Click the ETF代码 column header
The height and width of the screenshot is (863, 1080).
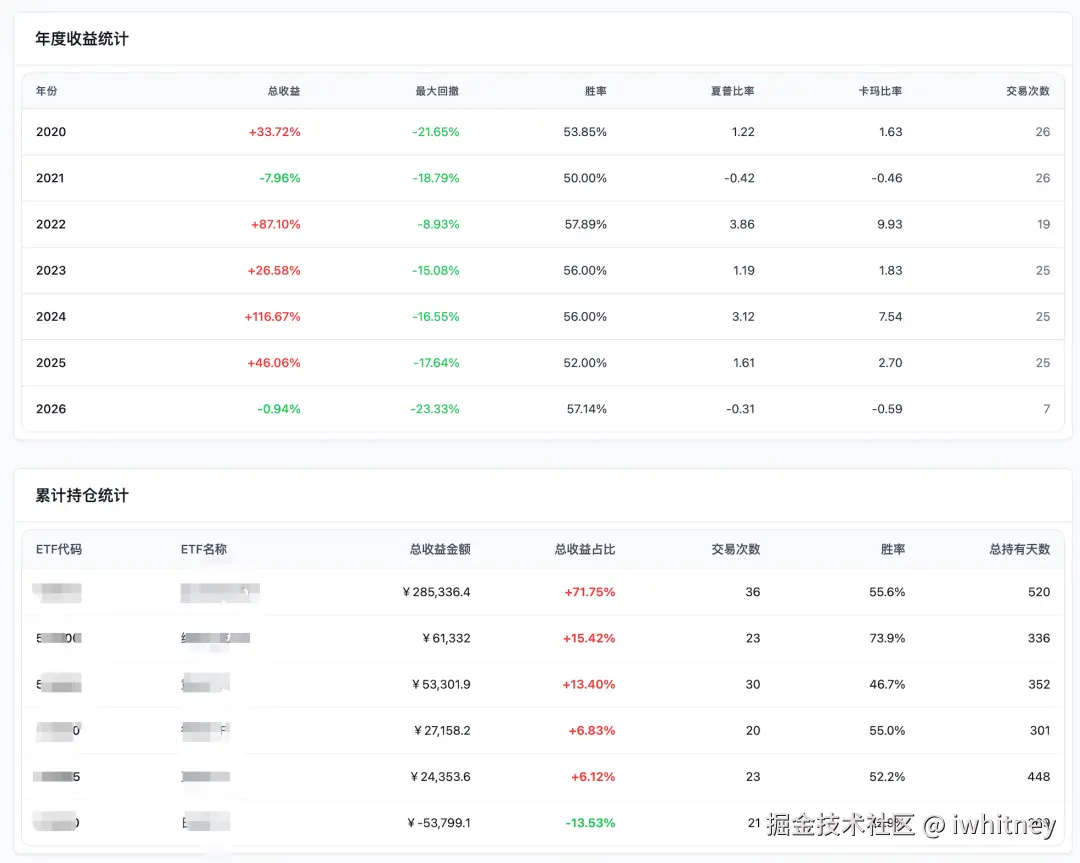[x=59, y=549]
